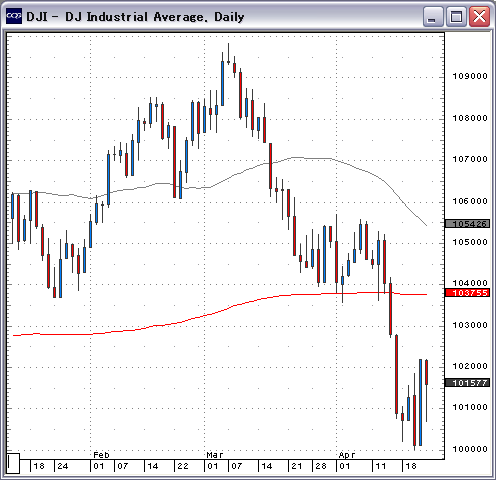Click the 102000 price axis label
This screenshot has width=496, height=480.
click(470, 366)
